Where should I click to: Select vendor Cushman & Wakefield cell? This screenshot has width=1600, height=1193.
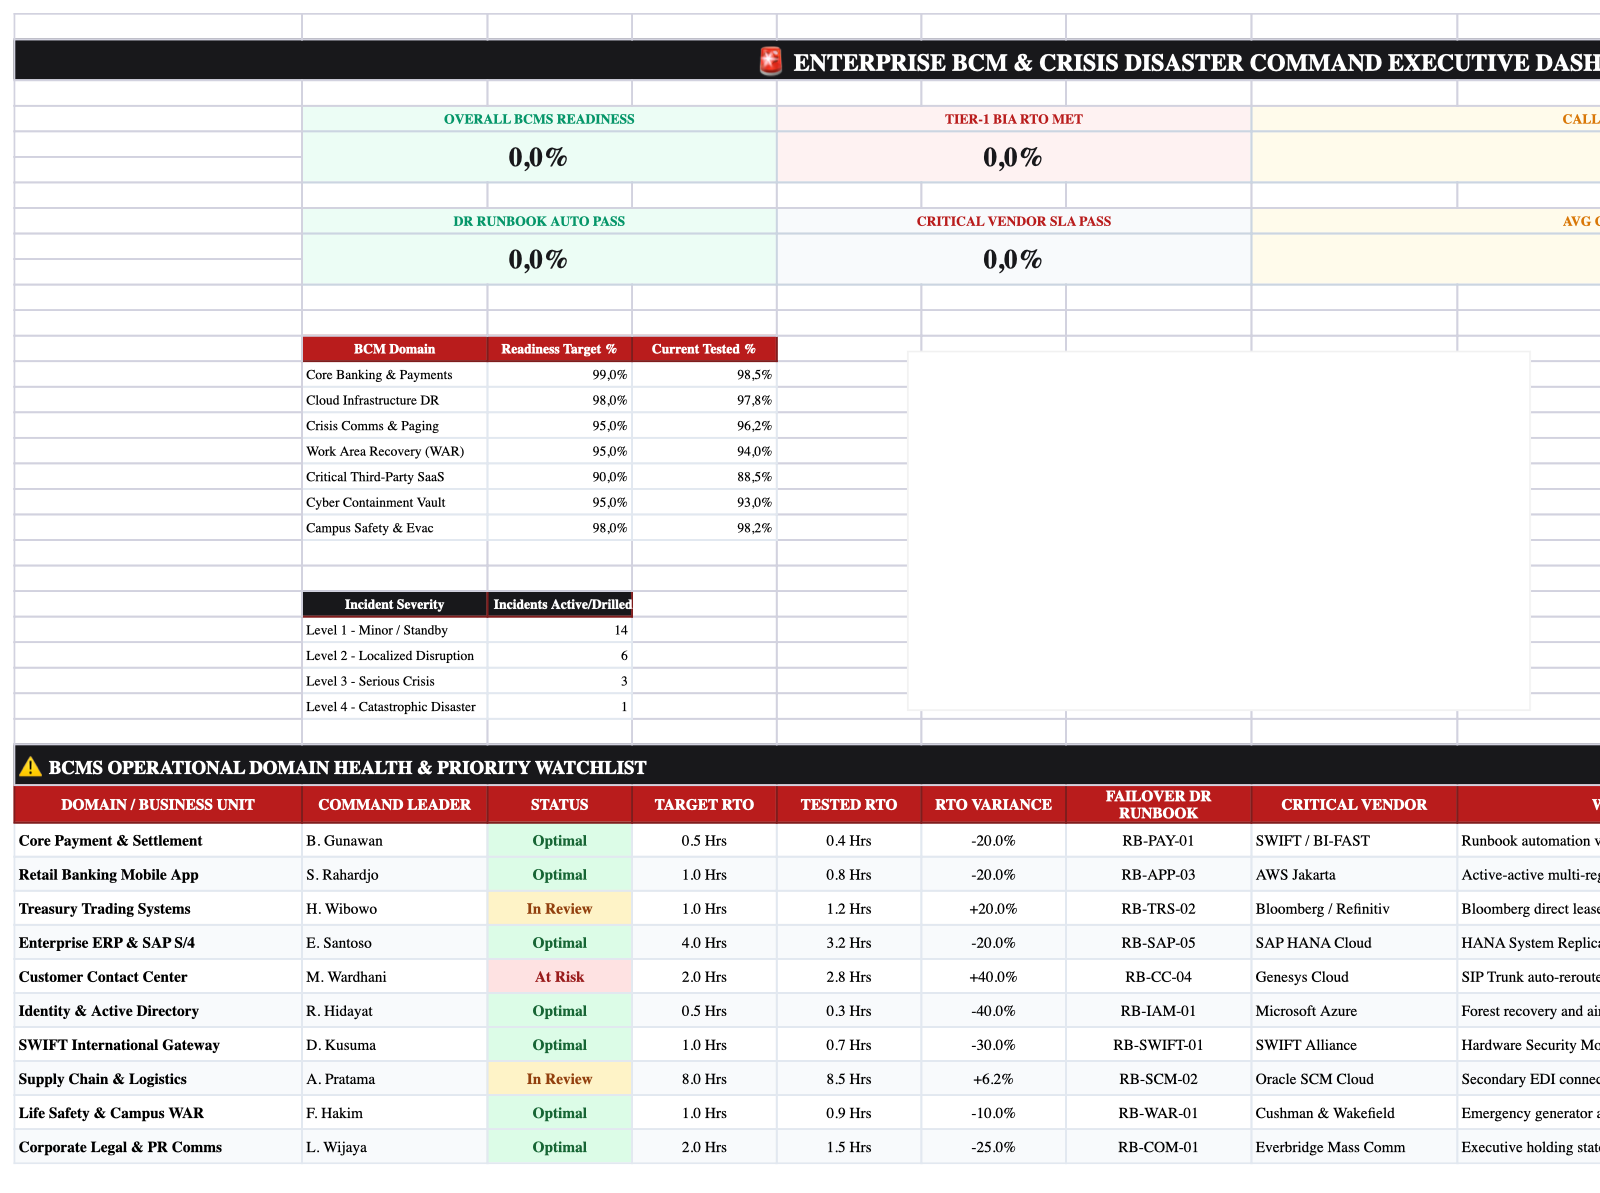click(x=1354, y=1113)
